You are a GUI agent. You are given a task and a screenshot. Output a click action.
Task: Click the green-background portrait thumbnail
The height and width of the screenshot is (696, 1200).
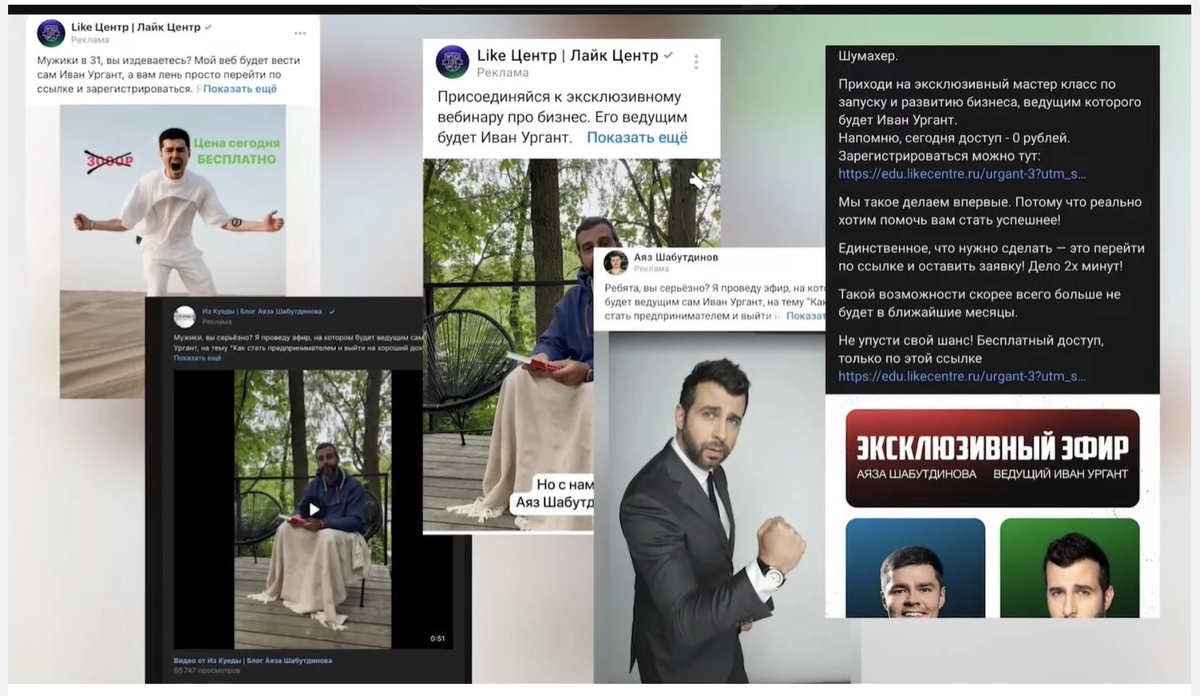1070,567
